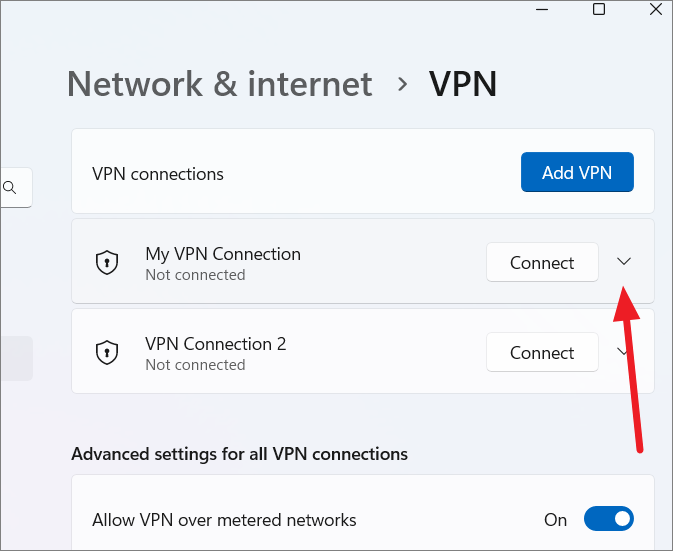Click the Allow VPN over metered networks label
Screen dimensions: 673x551
pyautogui.click(x=224, y=520)
